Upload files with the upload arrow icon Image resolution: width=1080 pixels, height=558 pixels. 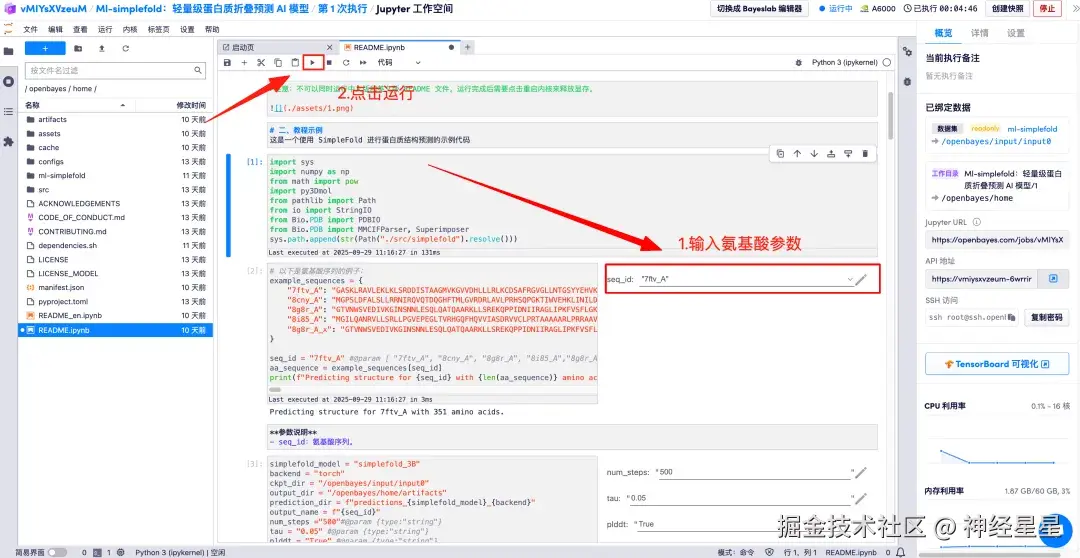coord(102,48)
